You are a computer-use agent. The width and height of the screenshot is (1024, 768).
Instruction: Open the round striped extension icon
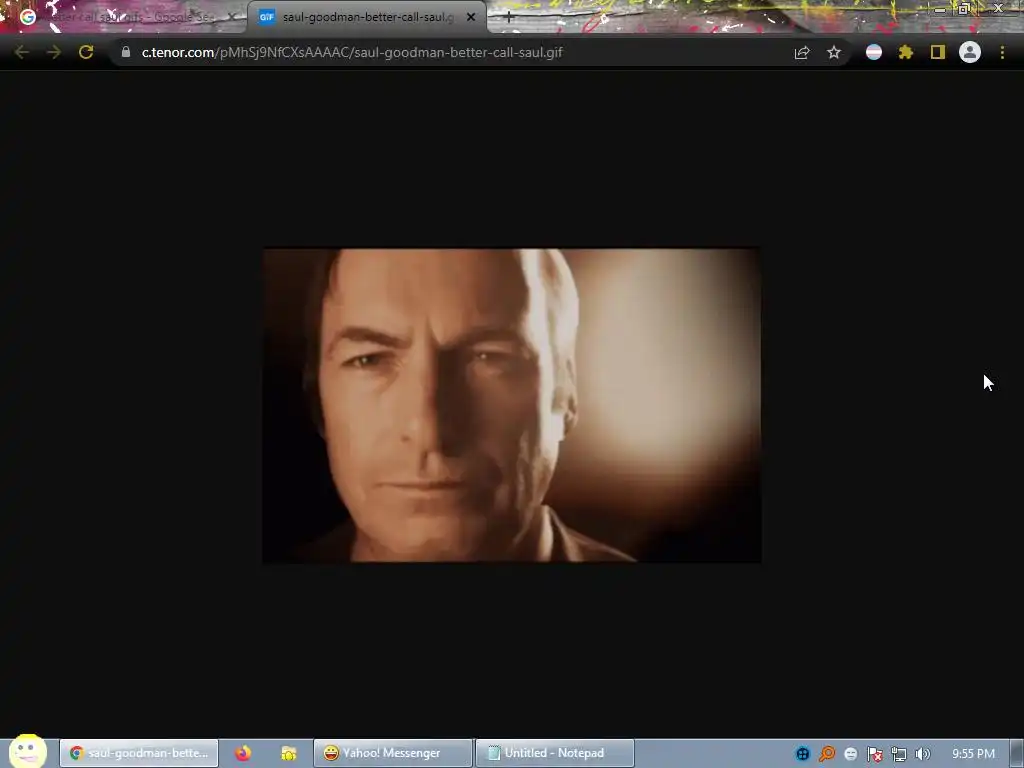(x=874, y=52)
